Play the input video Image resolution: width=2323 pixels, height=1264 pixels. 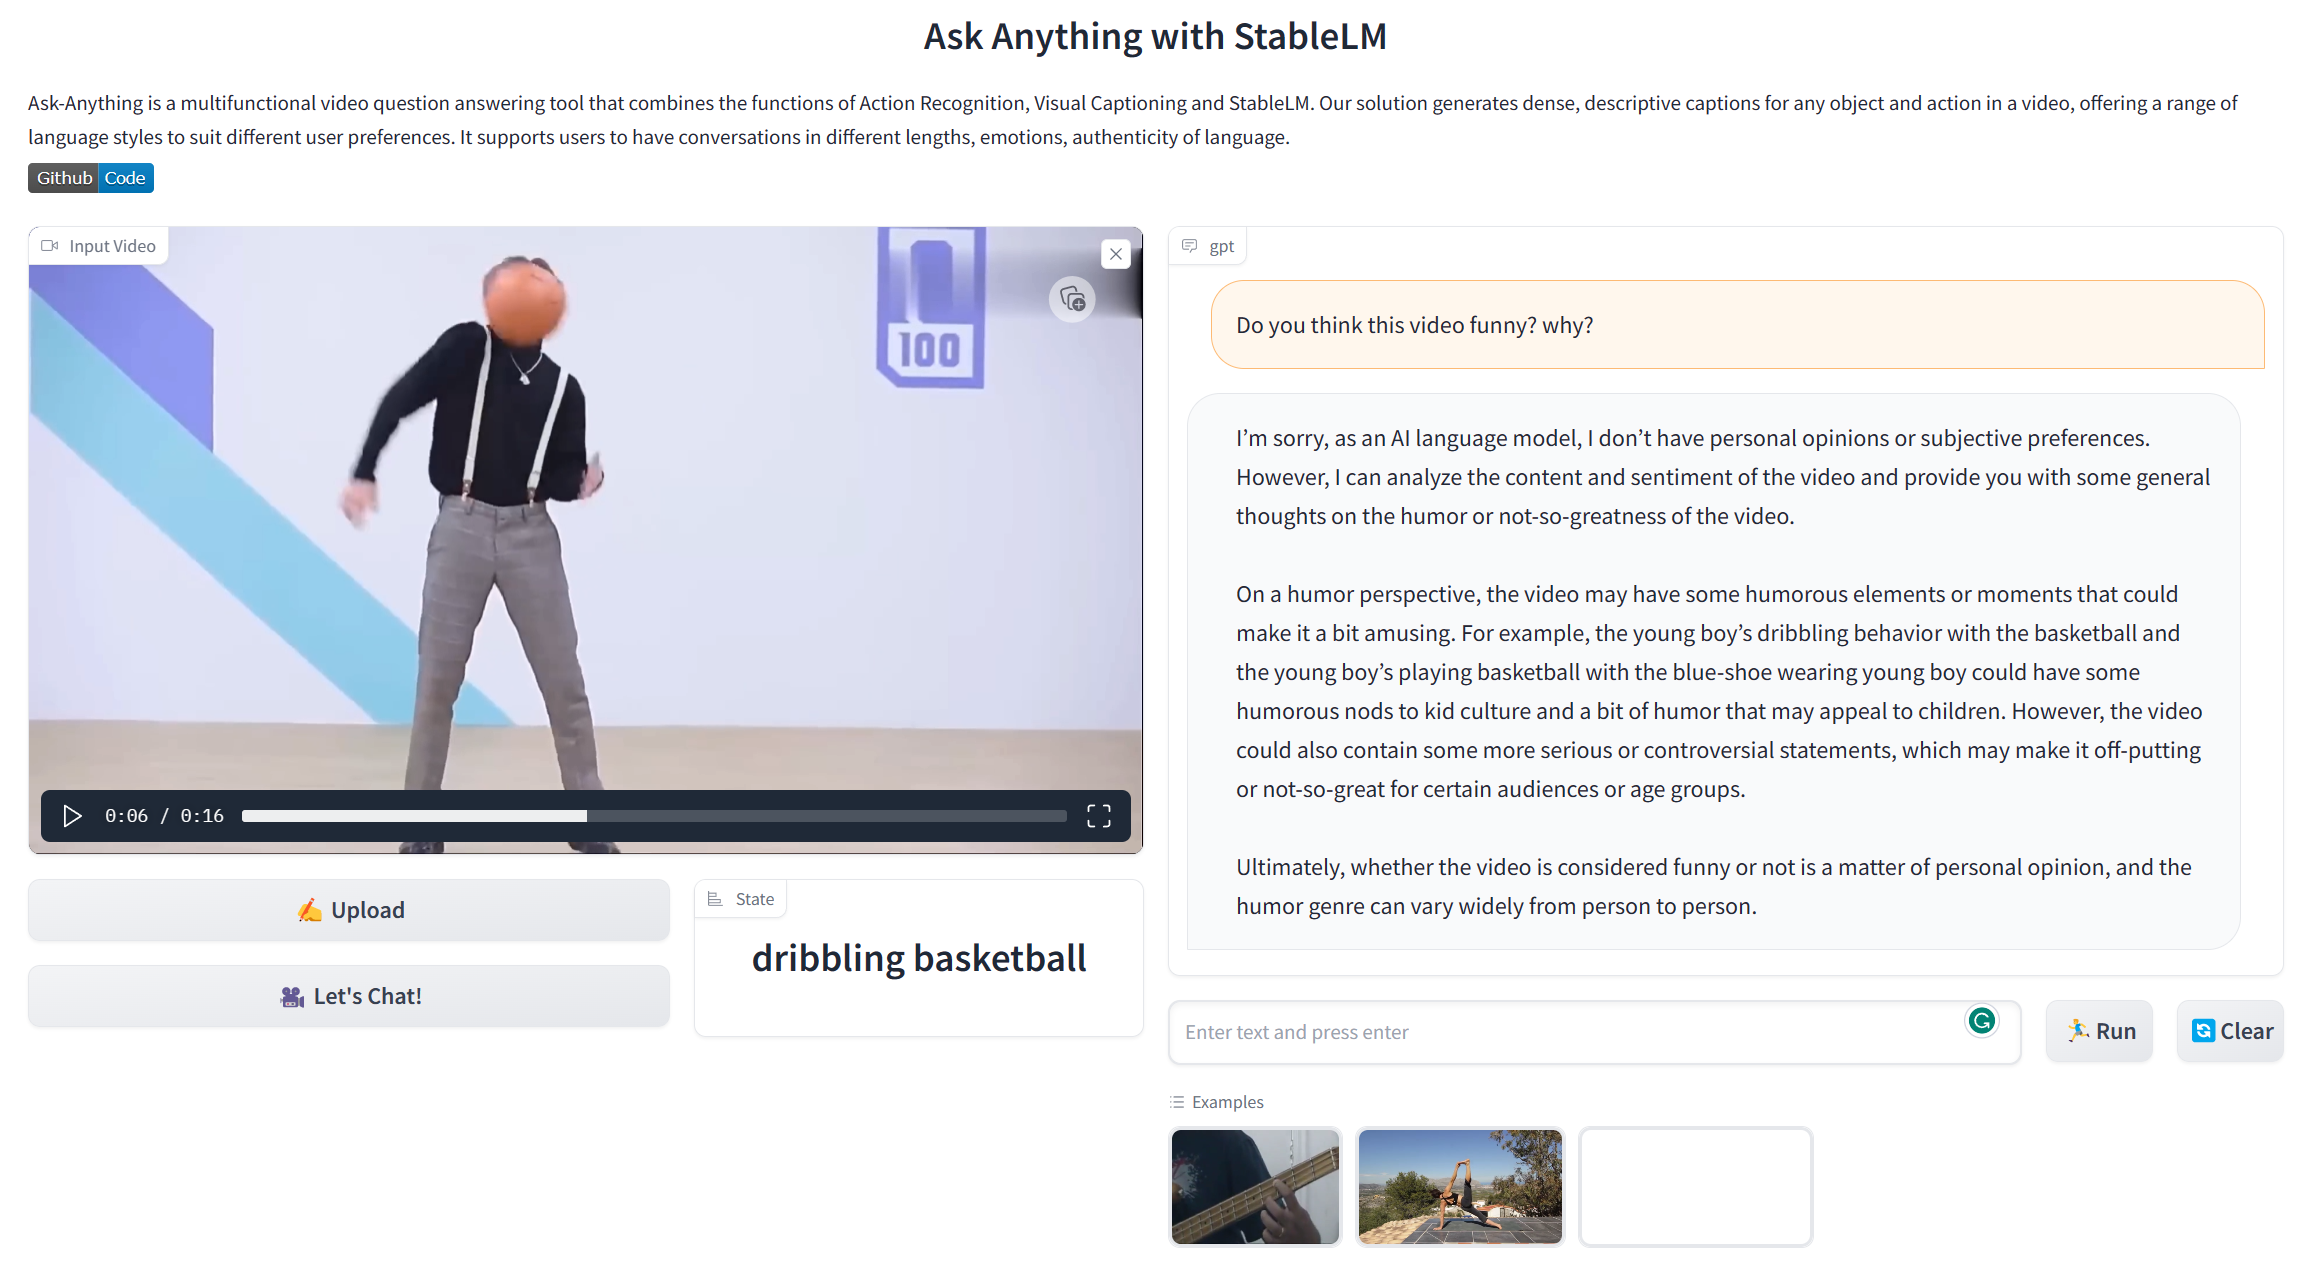click(x=72, y=816)
